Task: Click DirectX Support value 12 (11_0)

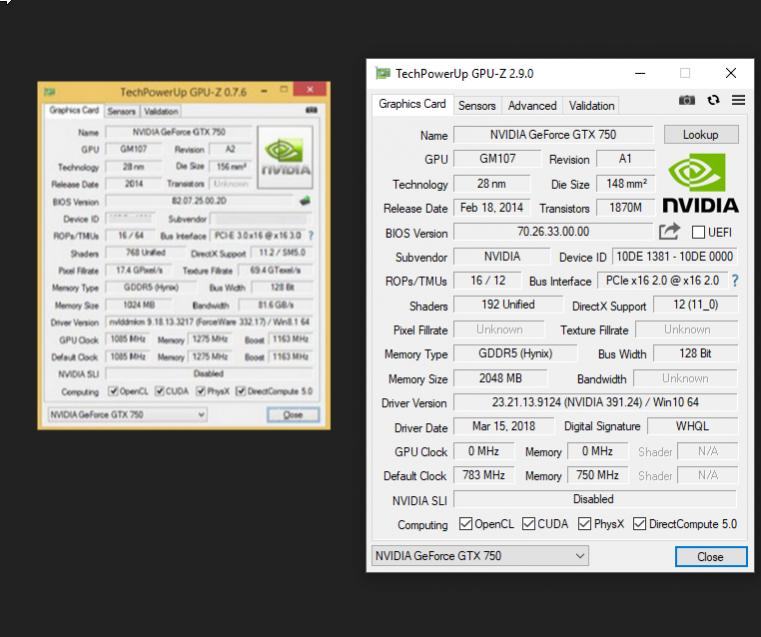Action: point(695,305)
